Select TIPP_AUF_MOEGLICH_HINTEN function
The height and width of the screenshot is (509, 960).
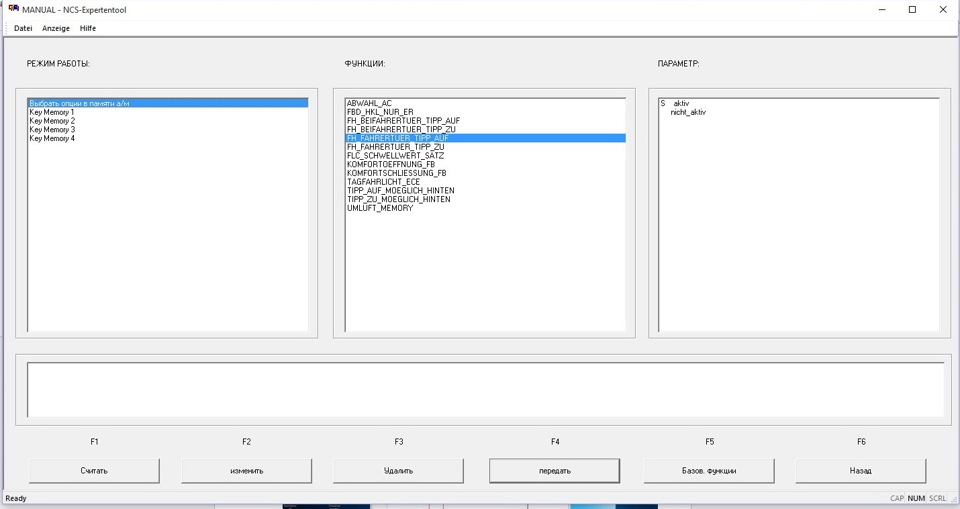point(486,190)
